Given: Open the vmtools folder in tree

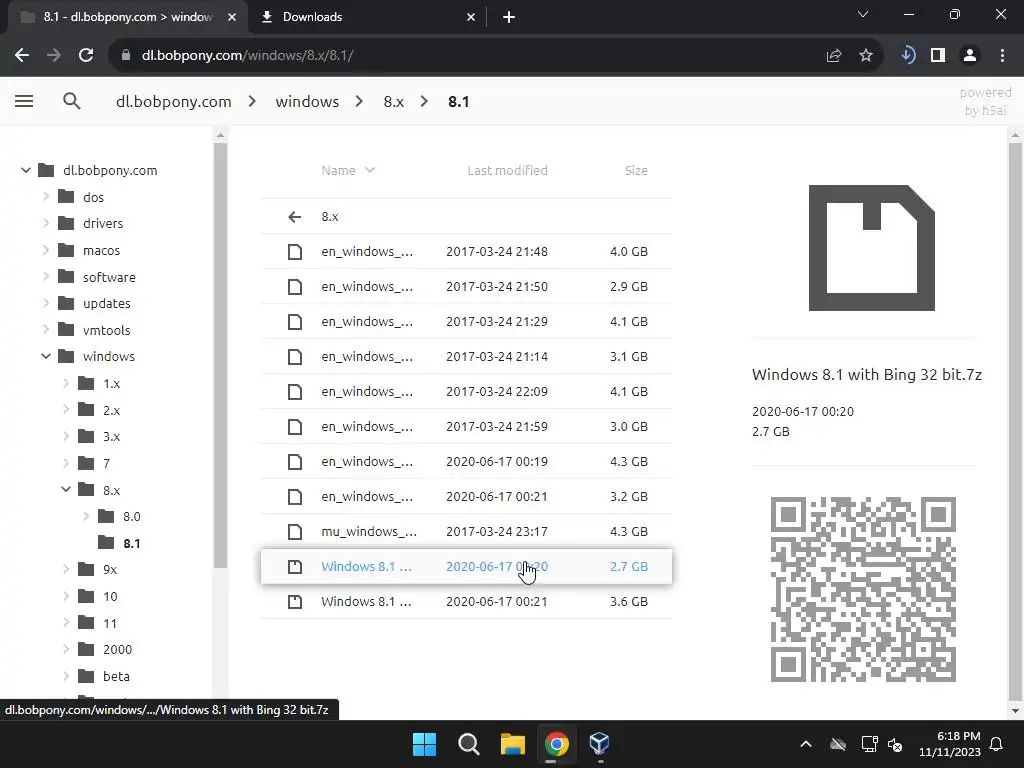Looking at the screenshot, I should pos(106,330).
